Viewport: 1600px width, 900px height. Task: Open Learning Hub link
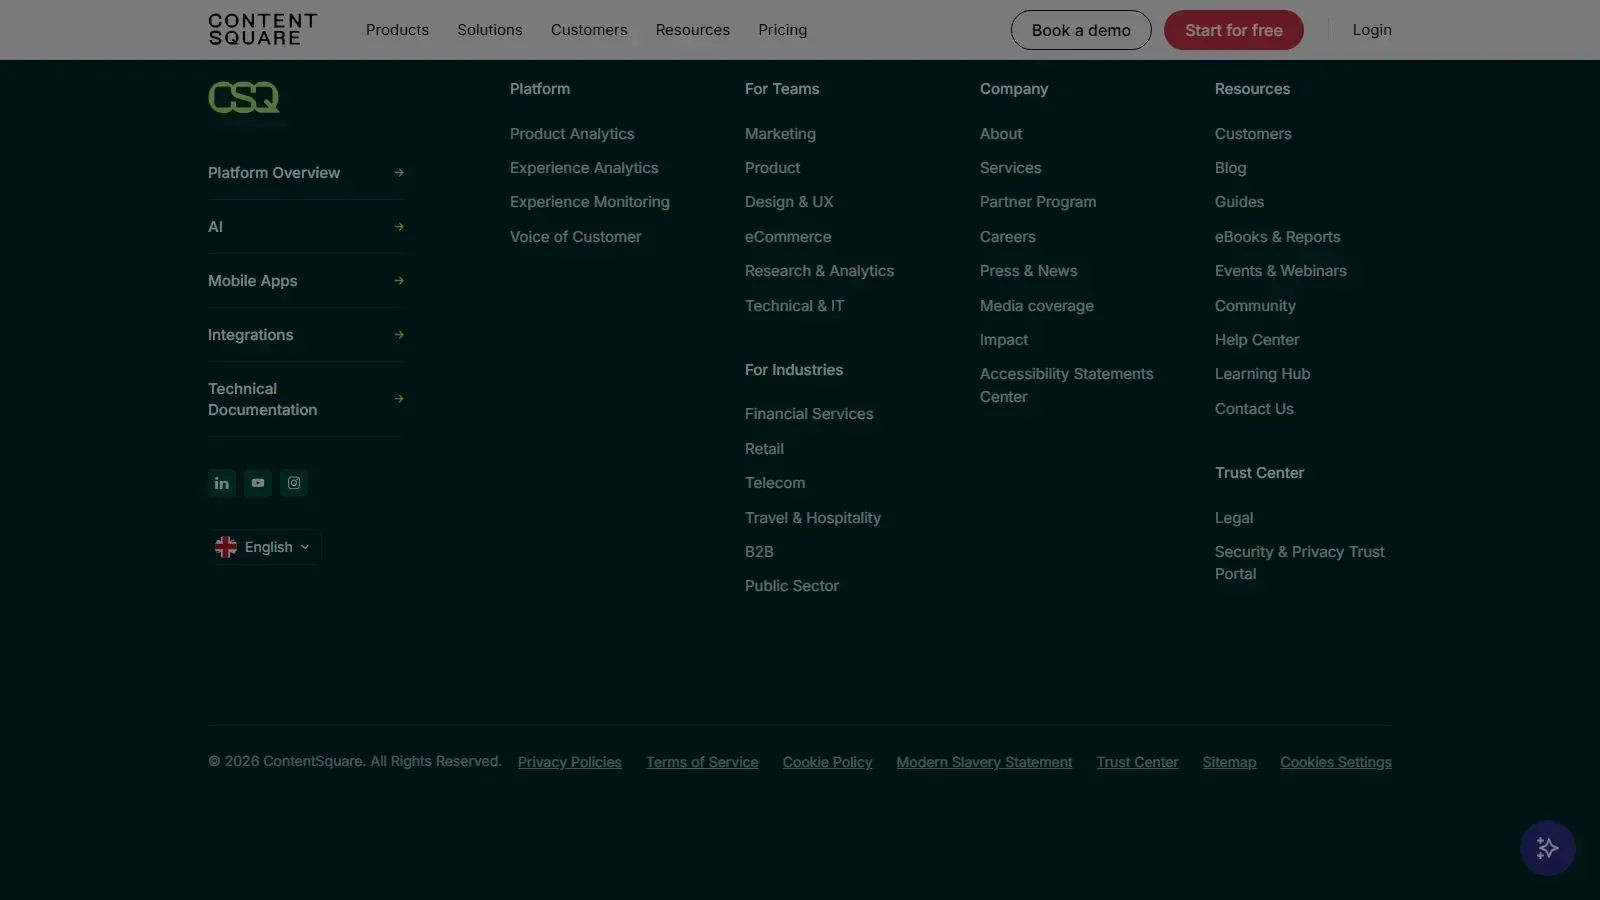(1263, 374)
